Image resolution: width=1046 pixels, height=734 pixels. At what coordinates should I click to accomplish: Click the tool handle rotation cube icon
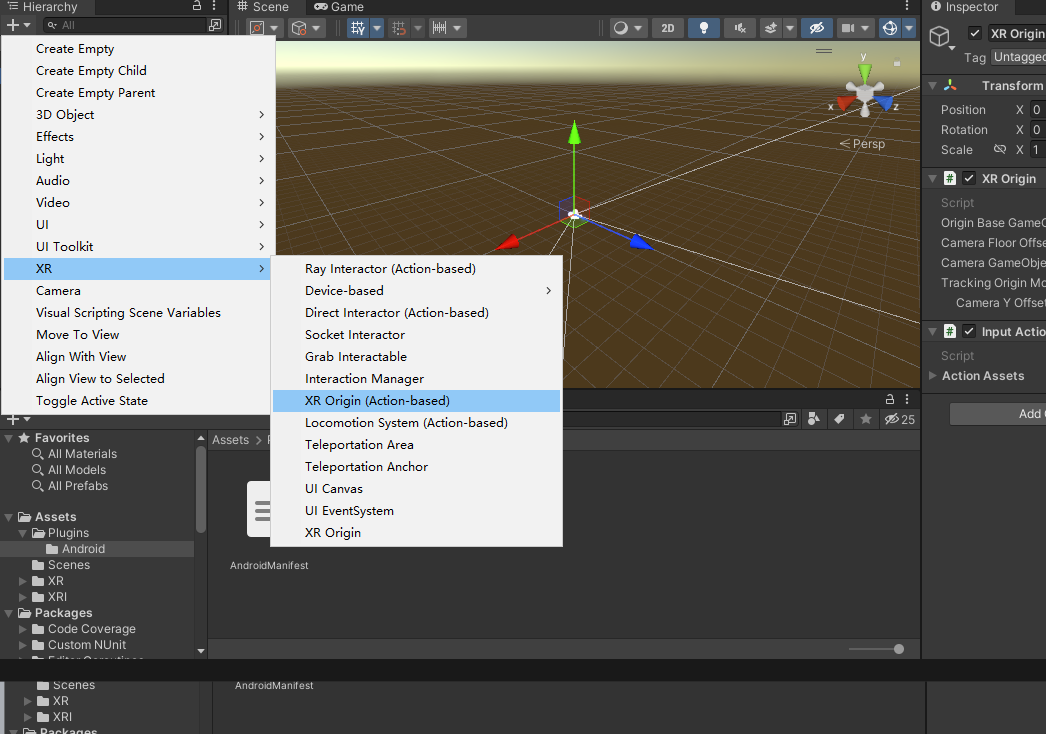click(299, 28)
